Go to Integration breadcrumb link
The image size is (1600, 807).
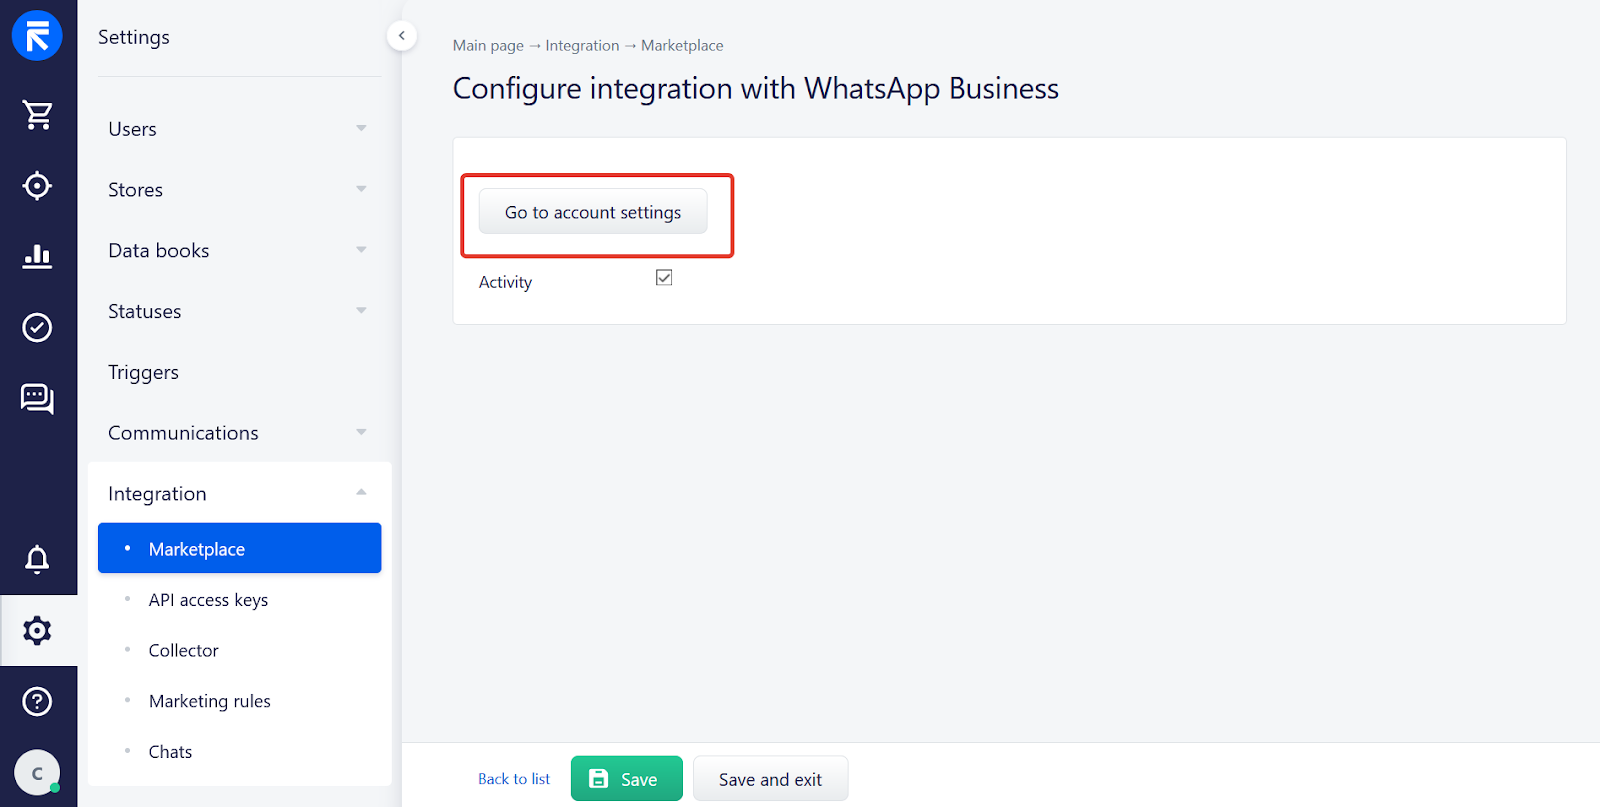(x=582, y=46)
